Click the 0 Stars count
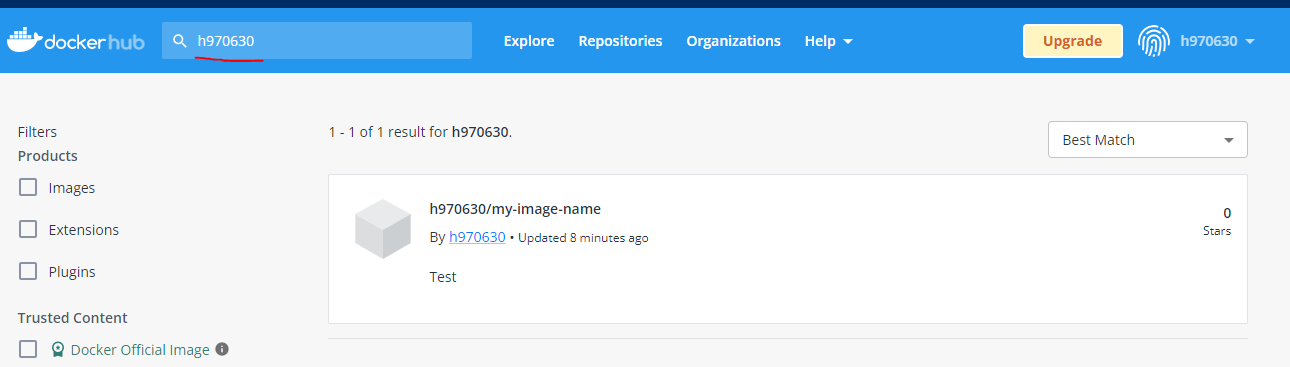The image size is (1290, 367). [x=1217, y=221]
